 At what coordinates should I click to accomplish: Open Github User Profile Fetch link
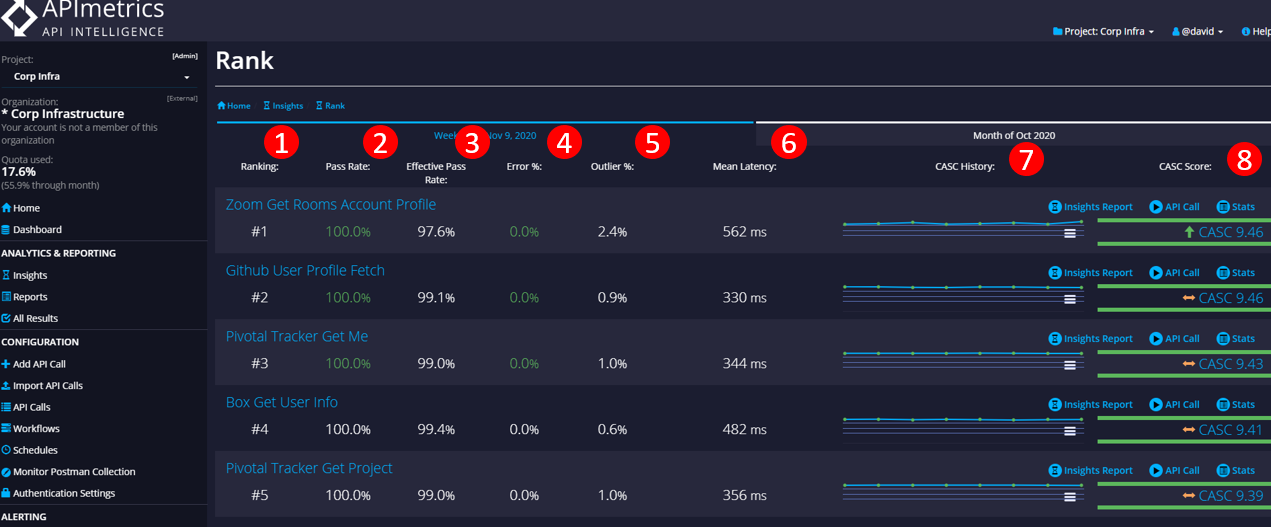coord(305,271)
